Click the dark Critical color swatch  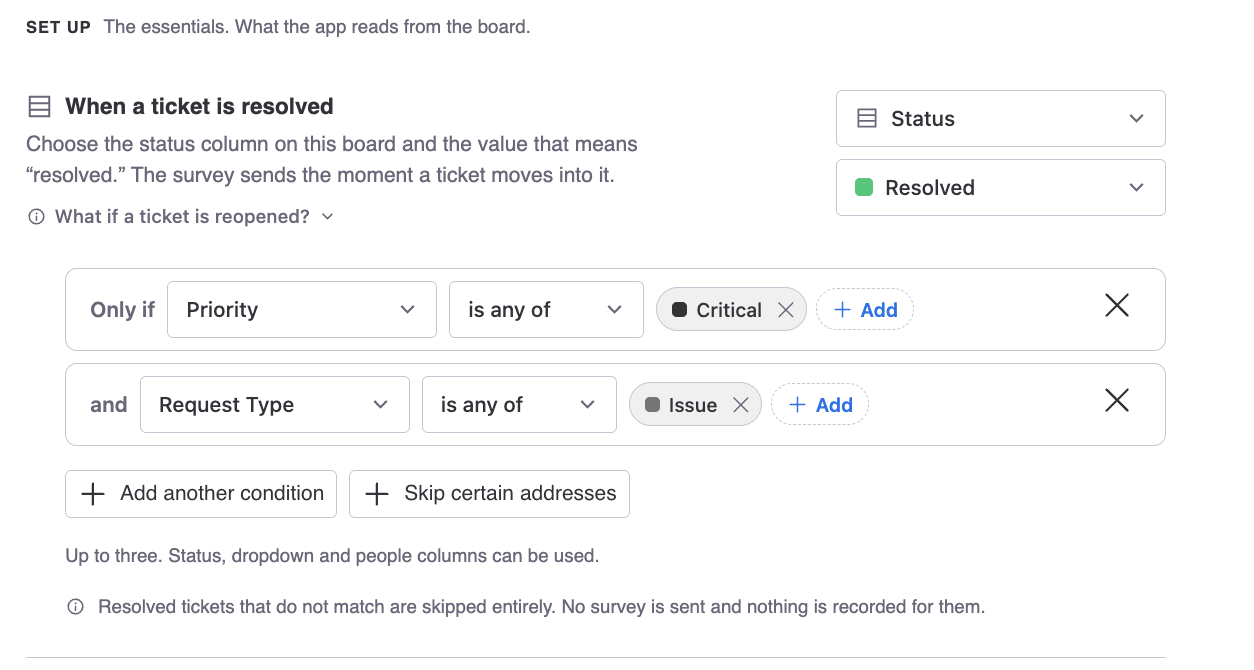(680, 310)
